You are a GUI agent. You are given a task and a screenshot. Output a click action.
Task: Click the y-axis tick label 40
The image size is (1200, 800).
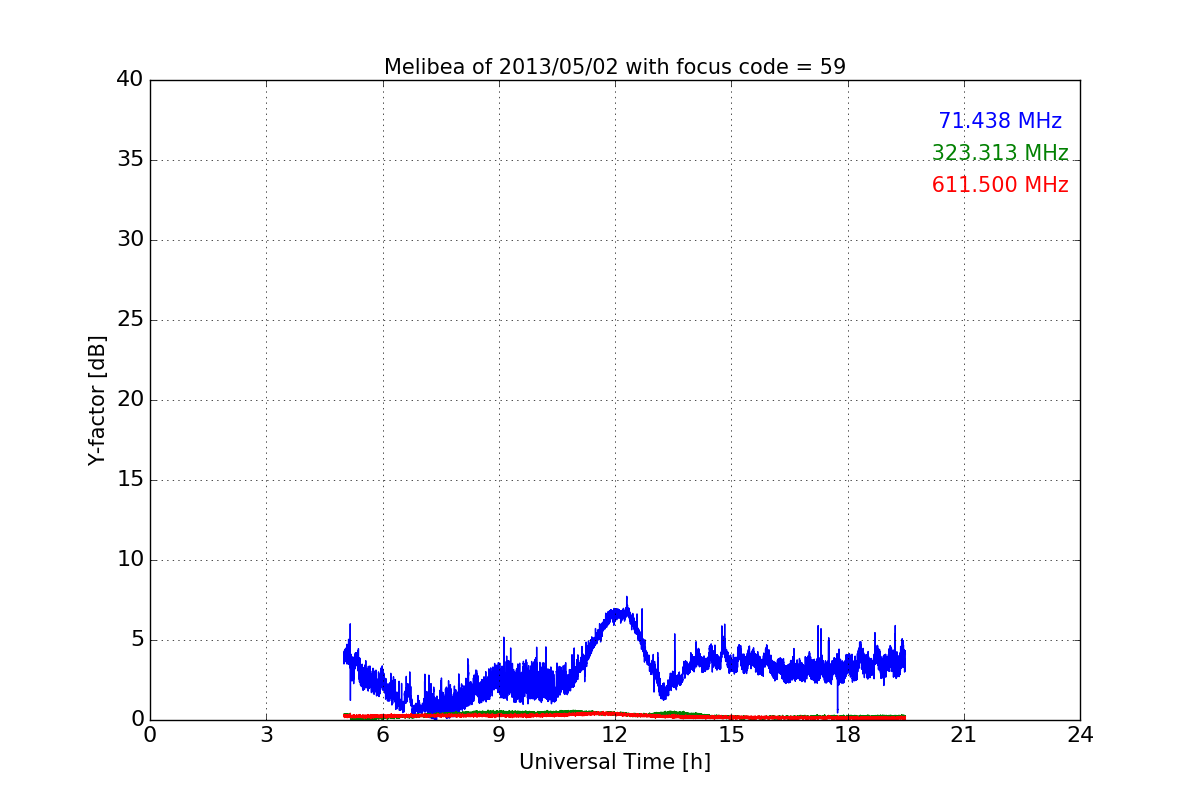point(130,80)
